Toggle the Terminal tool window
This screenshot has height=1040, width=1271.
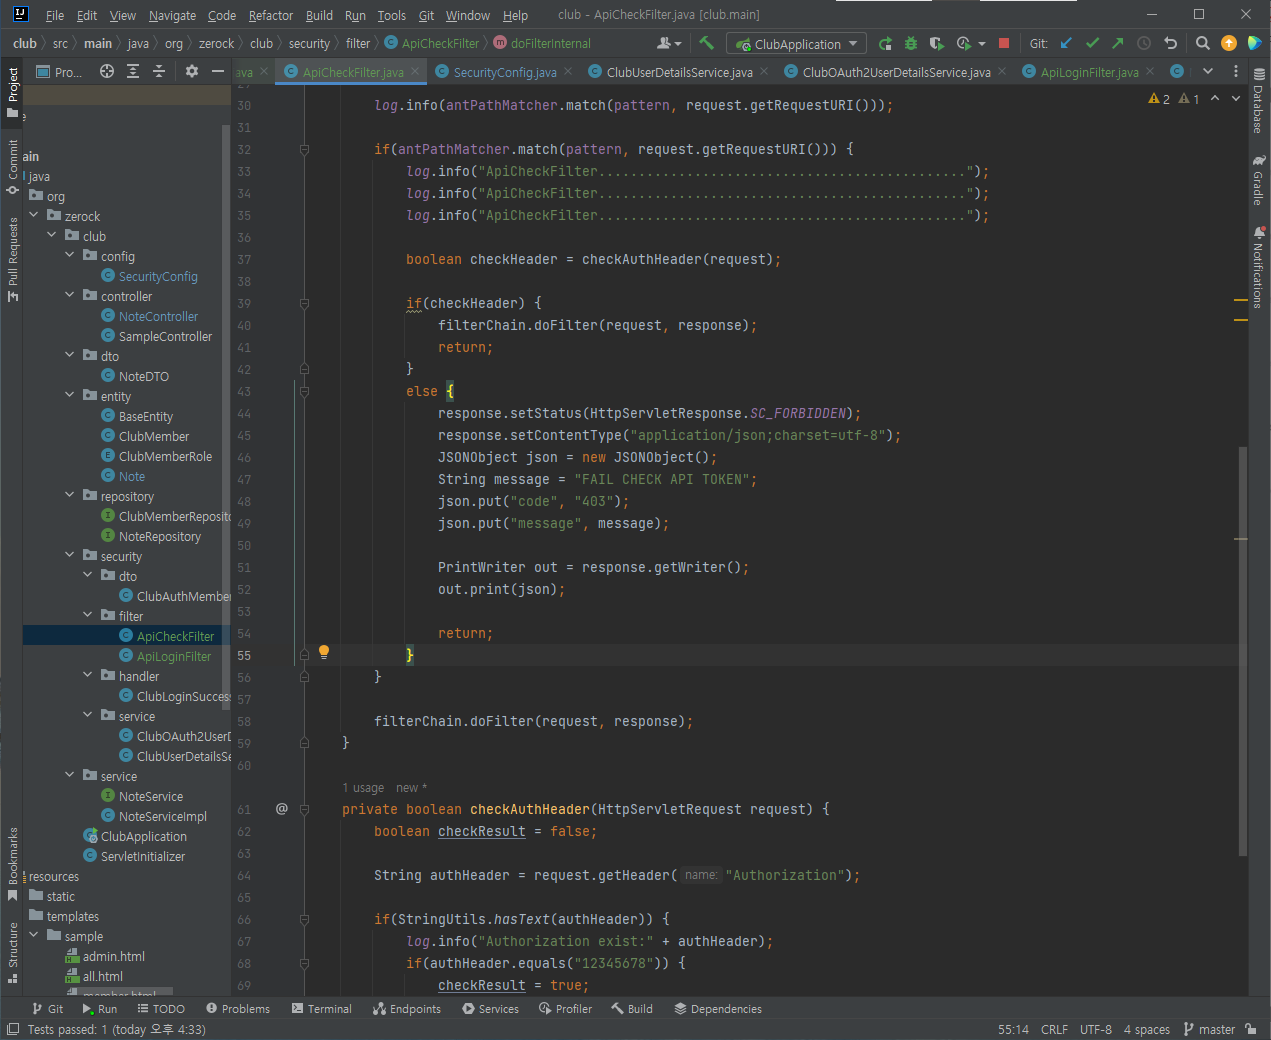[322, 1009]
